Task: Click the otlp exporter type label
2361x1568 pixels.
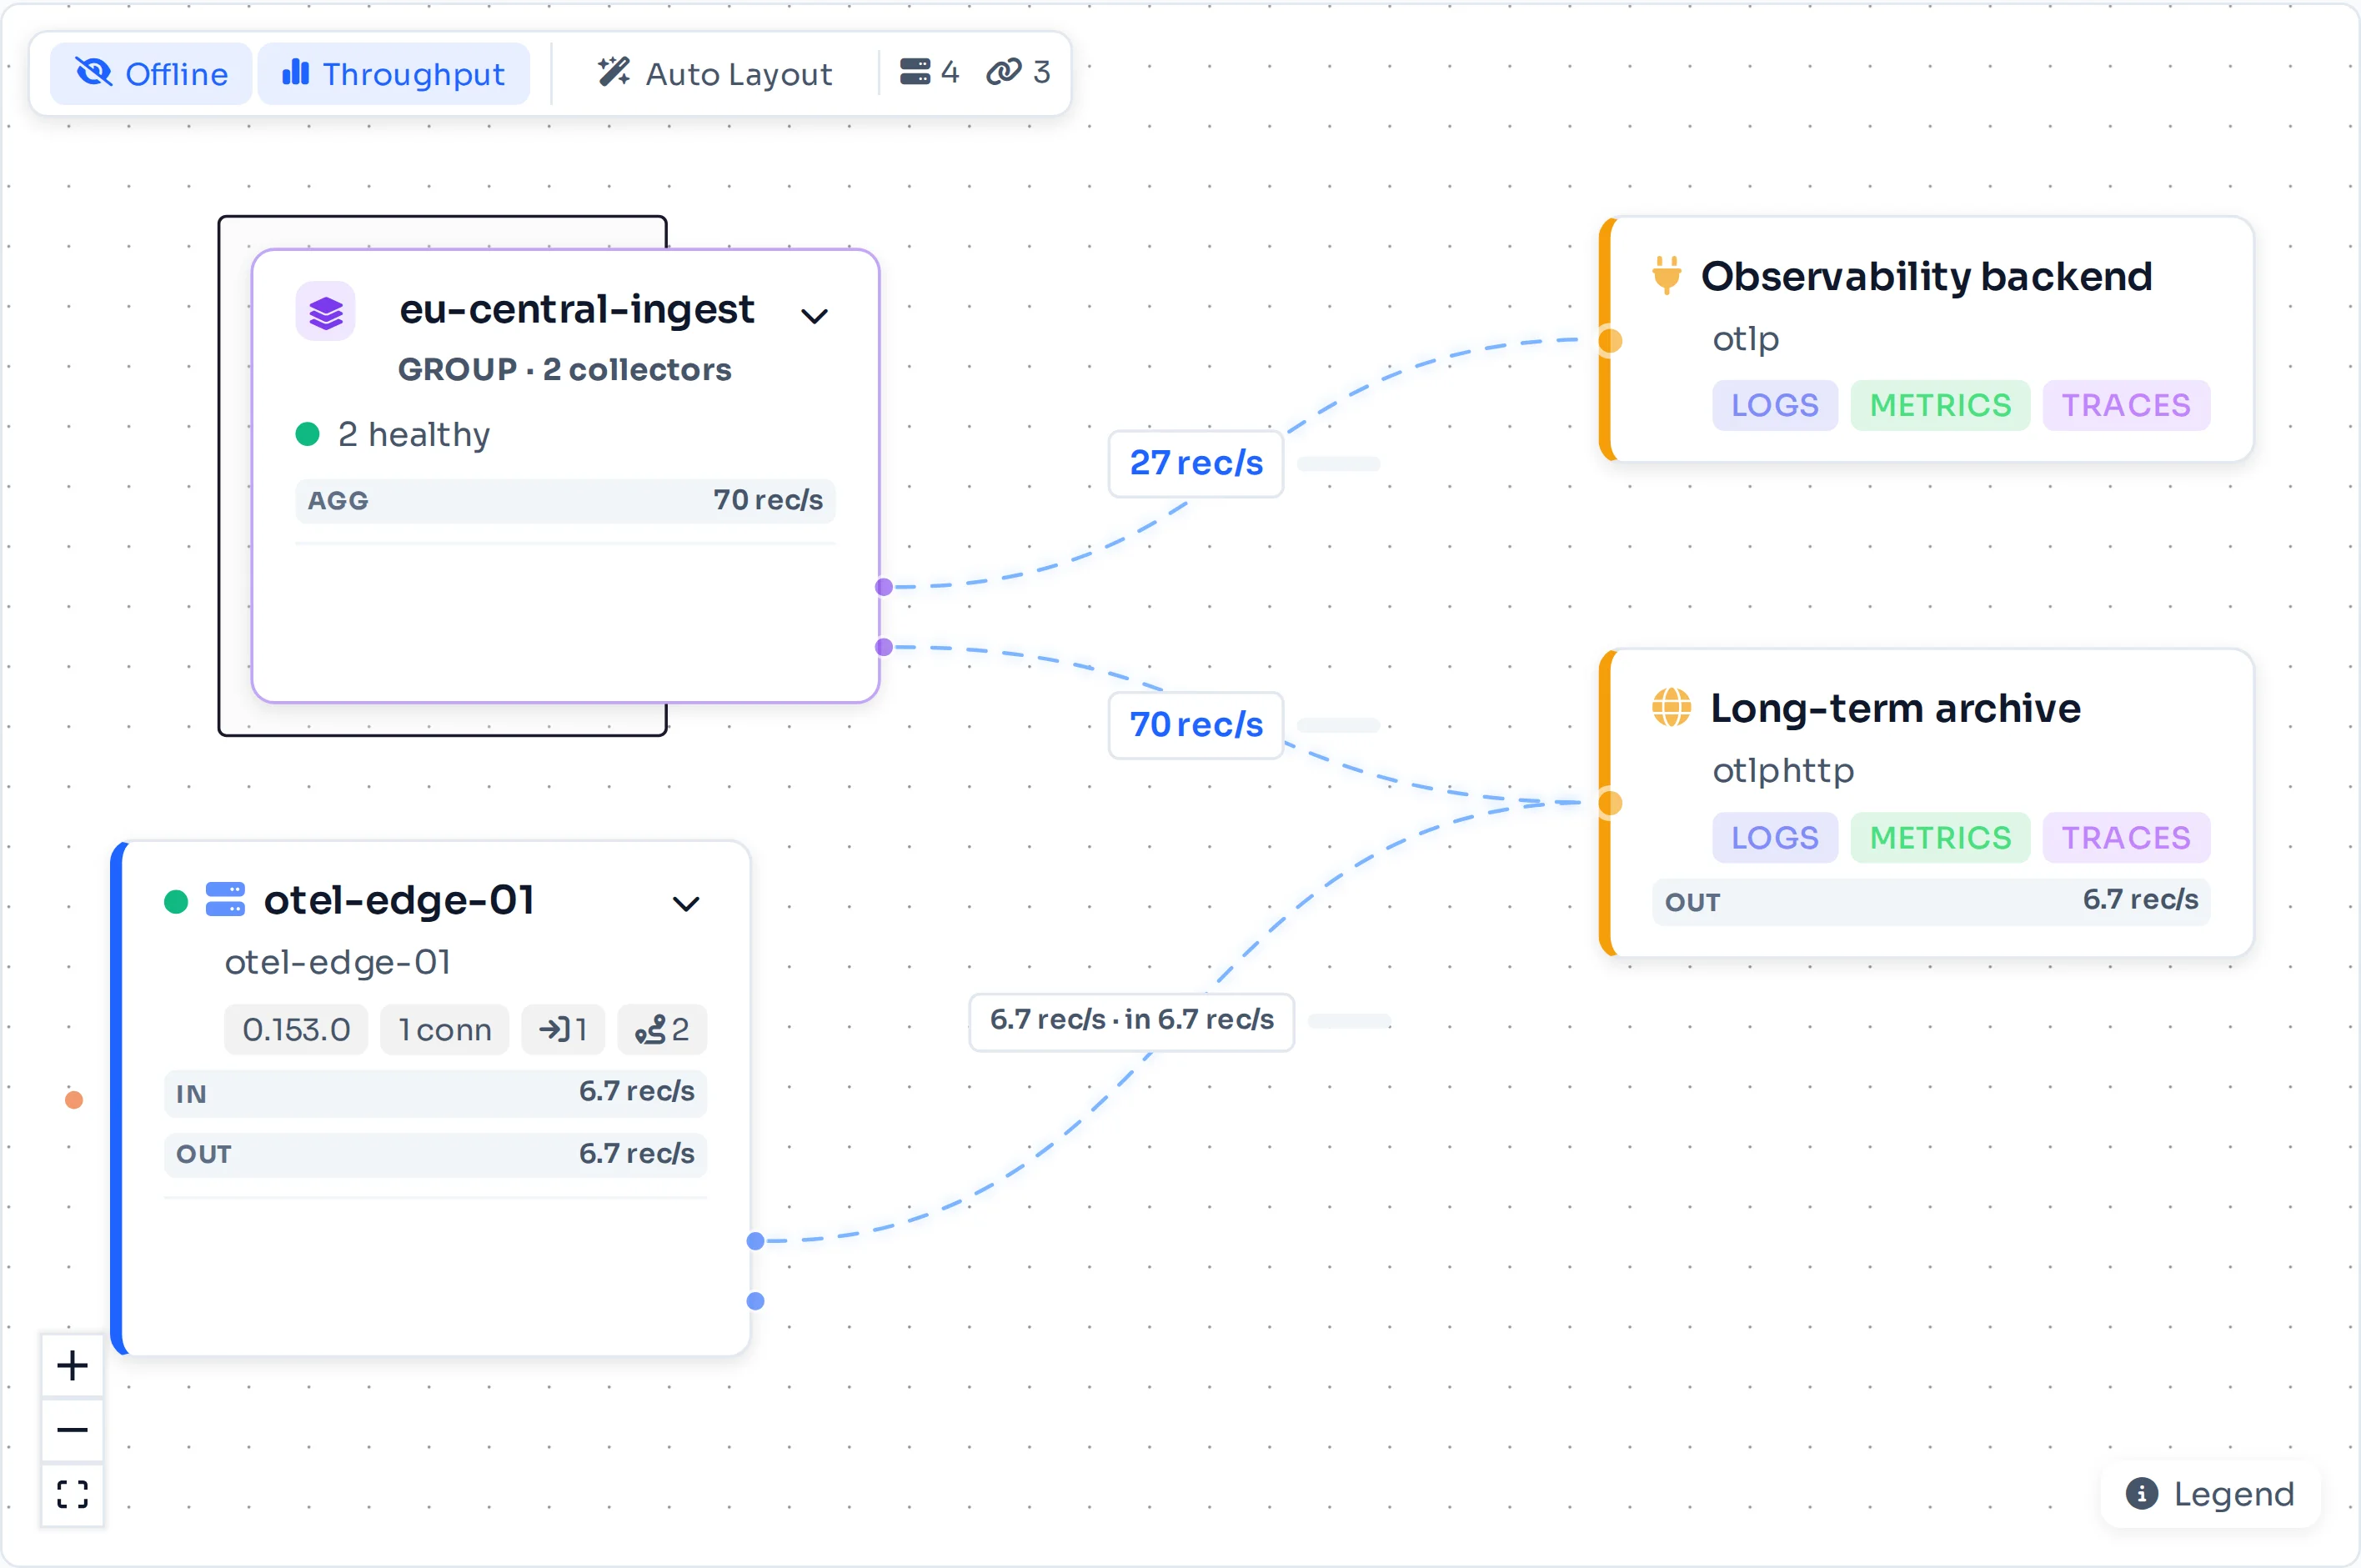Action: click(x=1746, y=339)
